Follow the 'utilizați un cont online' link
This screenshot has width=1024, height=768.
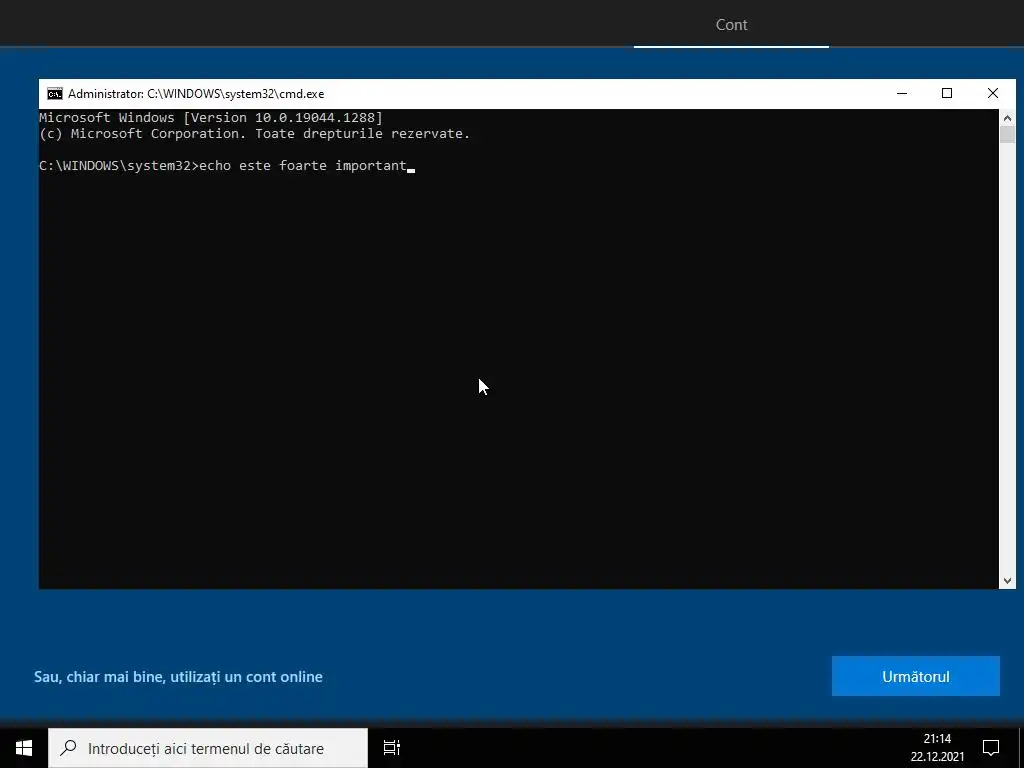coord(178,677)
